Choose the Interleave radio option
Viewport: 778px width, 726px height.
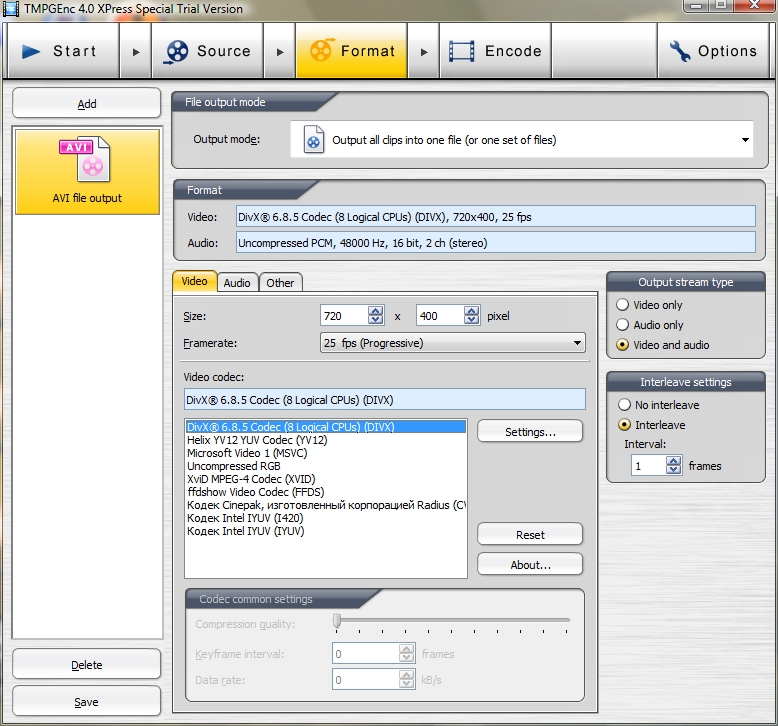[x=624, y=425]
